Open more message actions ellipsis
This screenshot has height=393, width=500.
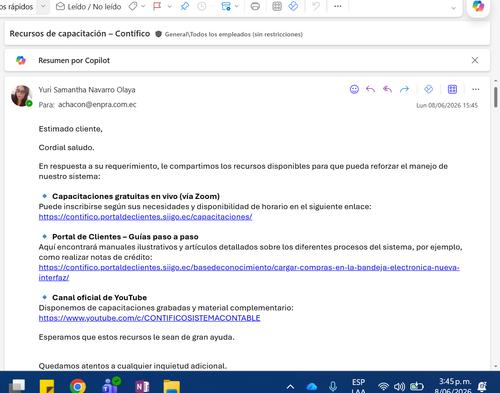[x=476, y=89]
